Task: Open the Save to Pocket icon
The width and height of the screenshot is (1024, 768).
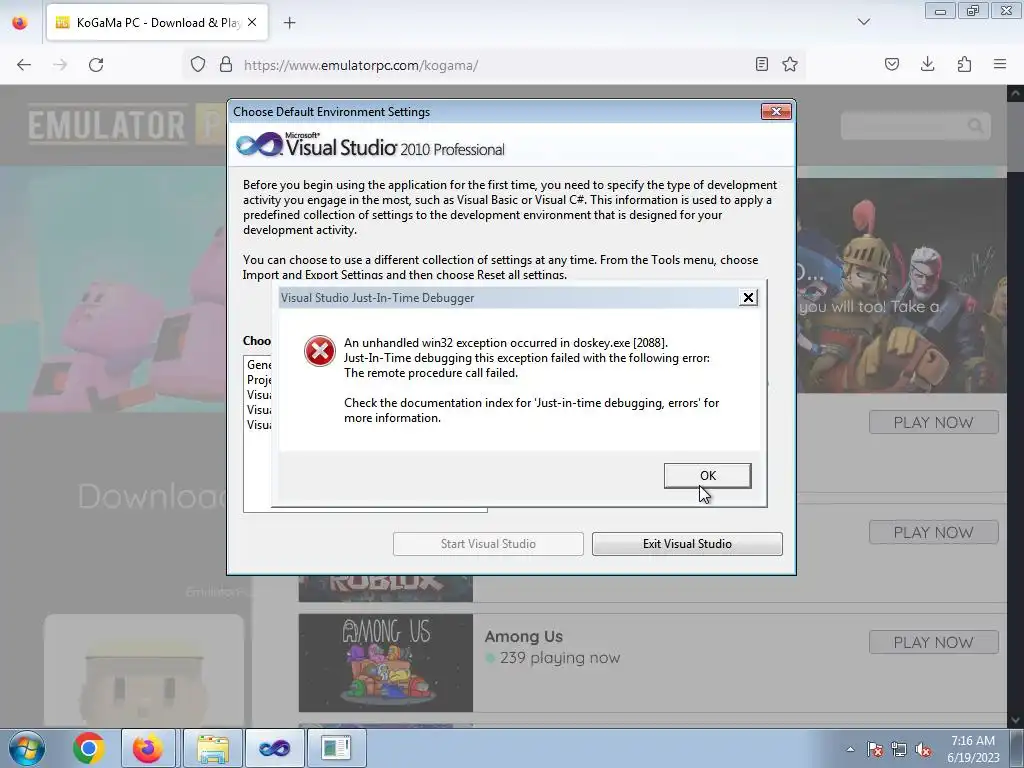Action: pyautogui.click(x=892, y=64)
